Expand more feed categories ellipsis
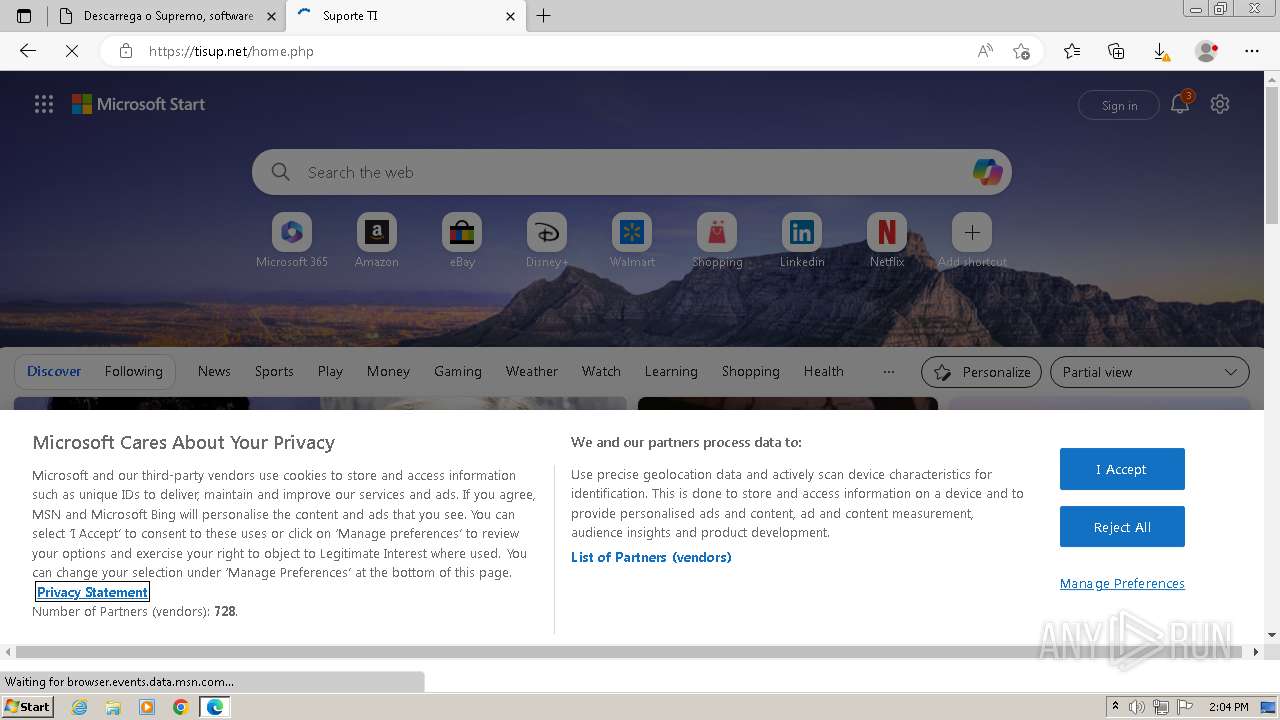Viewport: 1280px width, 720px height. tap(888, 372)
